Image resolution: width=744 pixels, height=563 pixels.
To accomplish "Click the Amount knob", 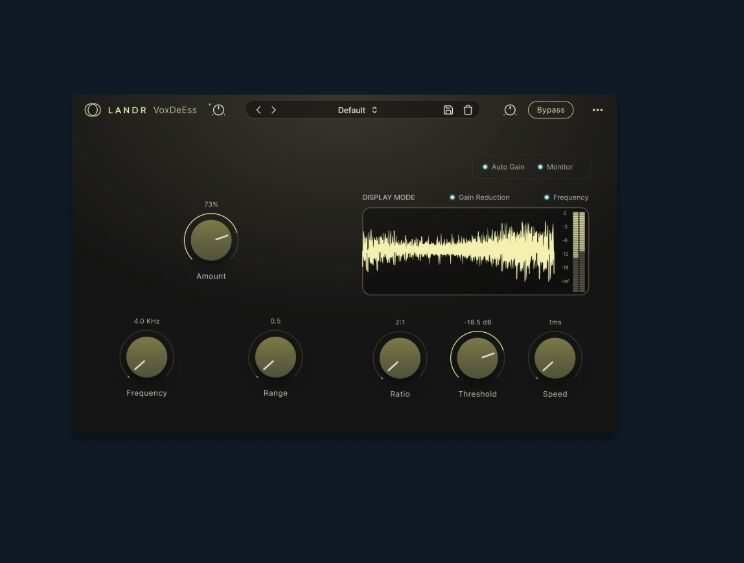I will click(211, 241).
